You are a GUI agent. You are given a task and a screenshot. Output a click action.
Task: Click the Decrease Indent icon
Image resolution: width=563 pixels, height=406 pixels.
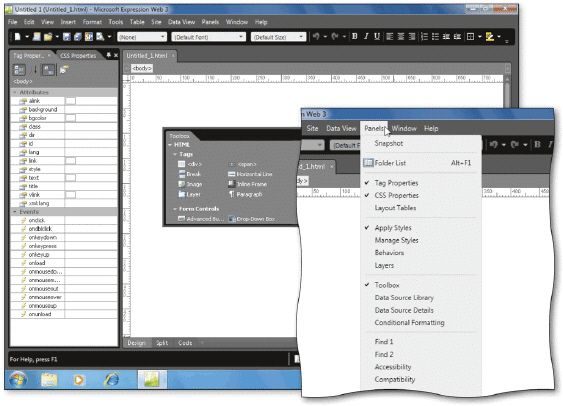coord(446,36)
